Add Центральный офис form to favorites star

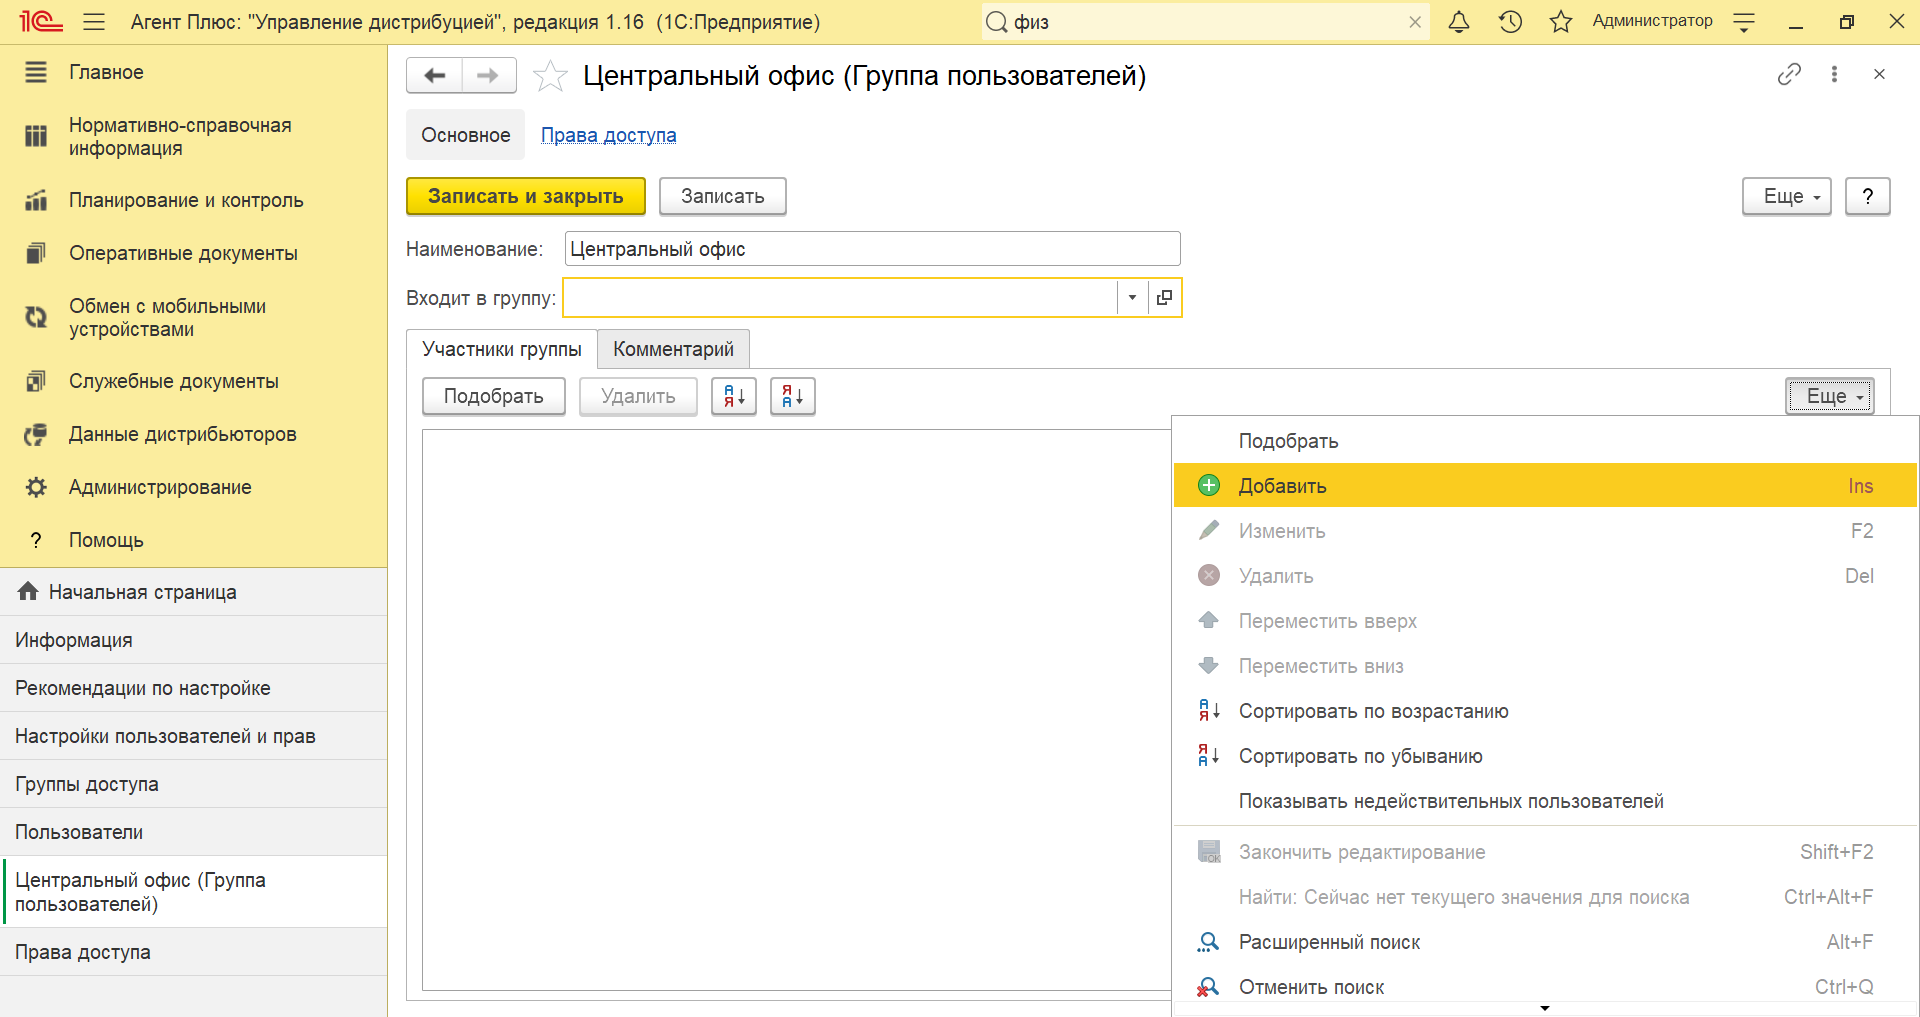tap(550, 76)
